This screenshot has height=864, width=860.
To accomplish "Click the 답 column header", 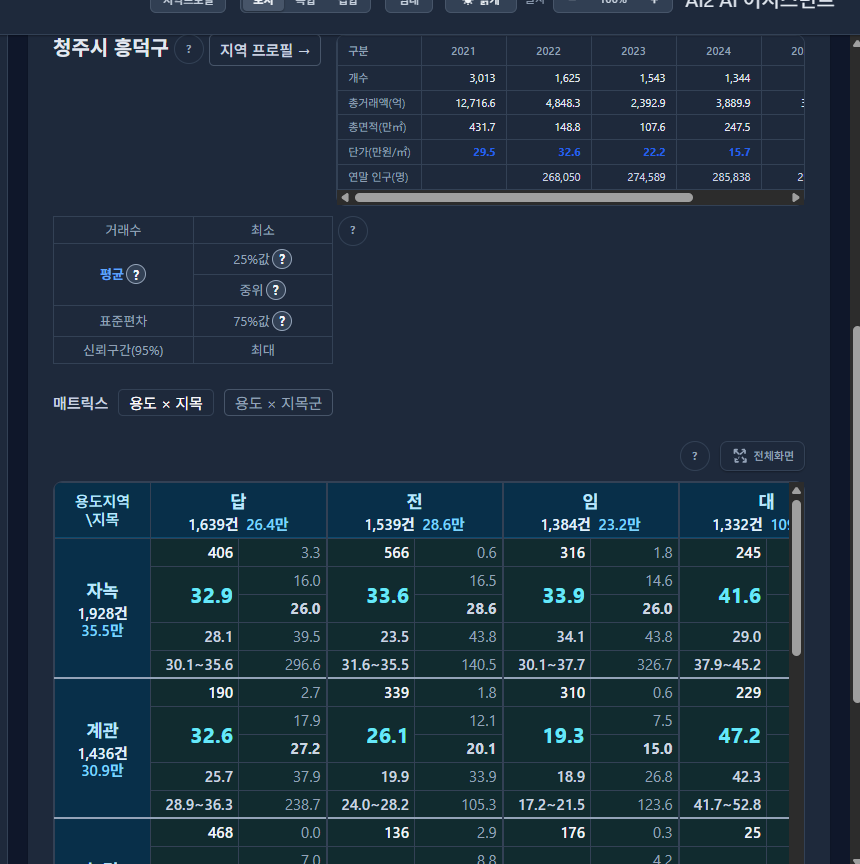I will [x=239, y=511].
